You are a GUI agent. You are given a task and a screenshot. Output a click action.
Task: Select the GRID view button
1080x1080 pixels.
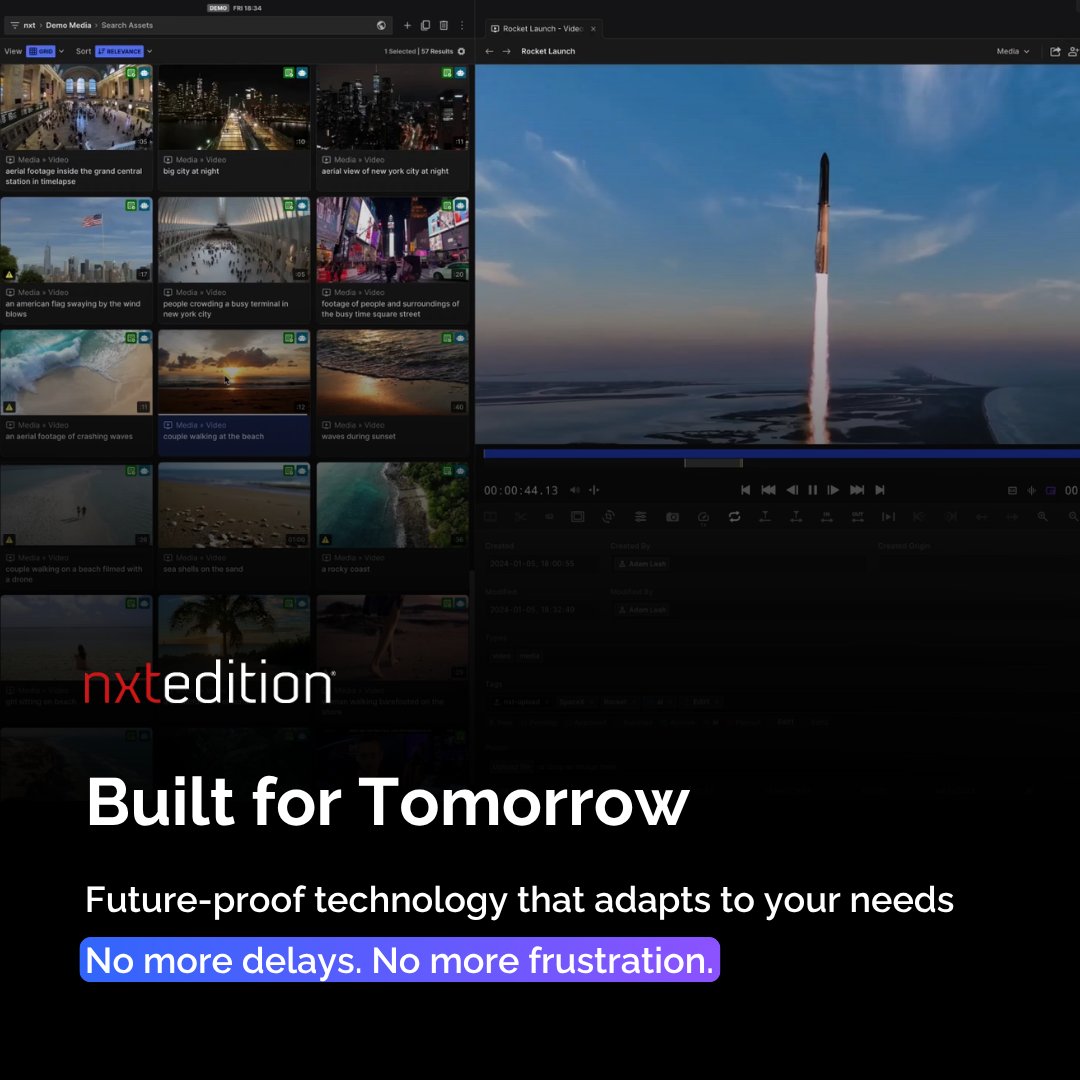[x=41, y=51]
